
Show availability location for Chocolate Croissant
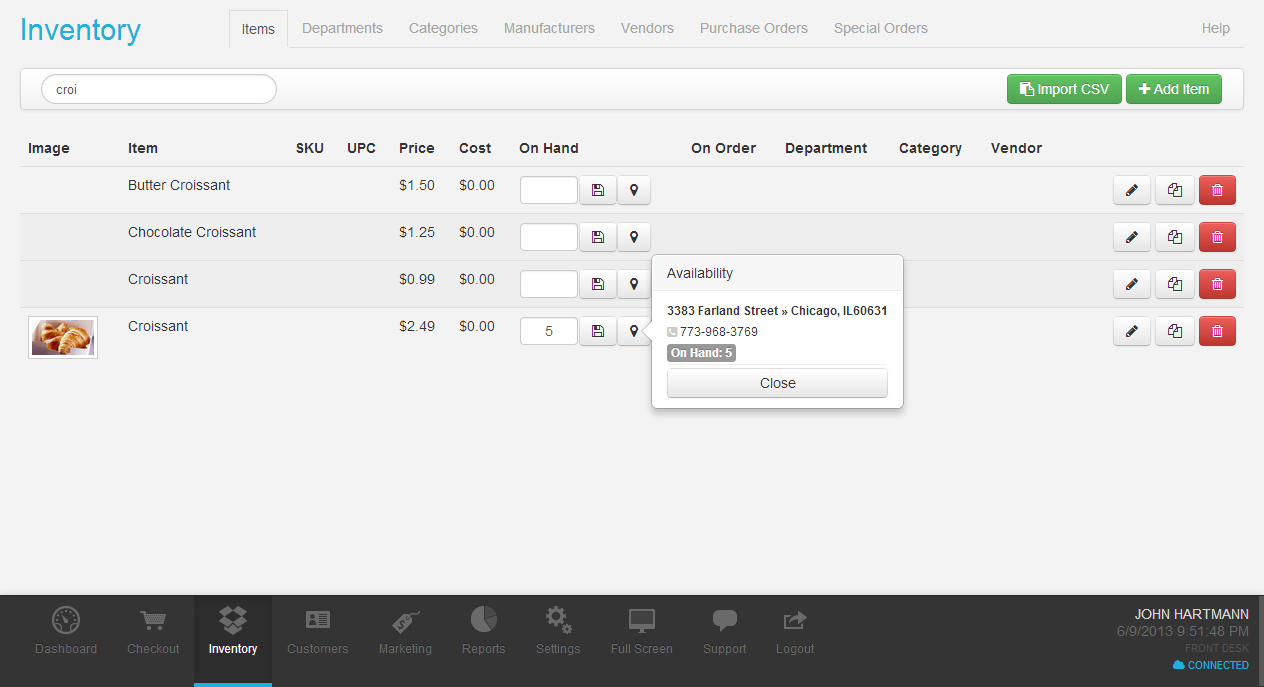coord(634,237)
